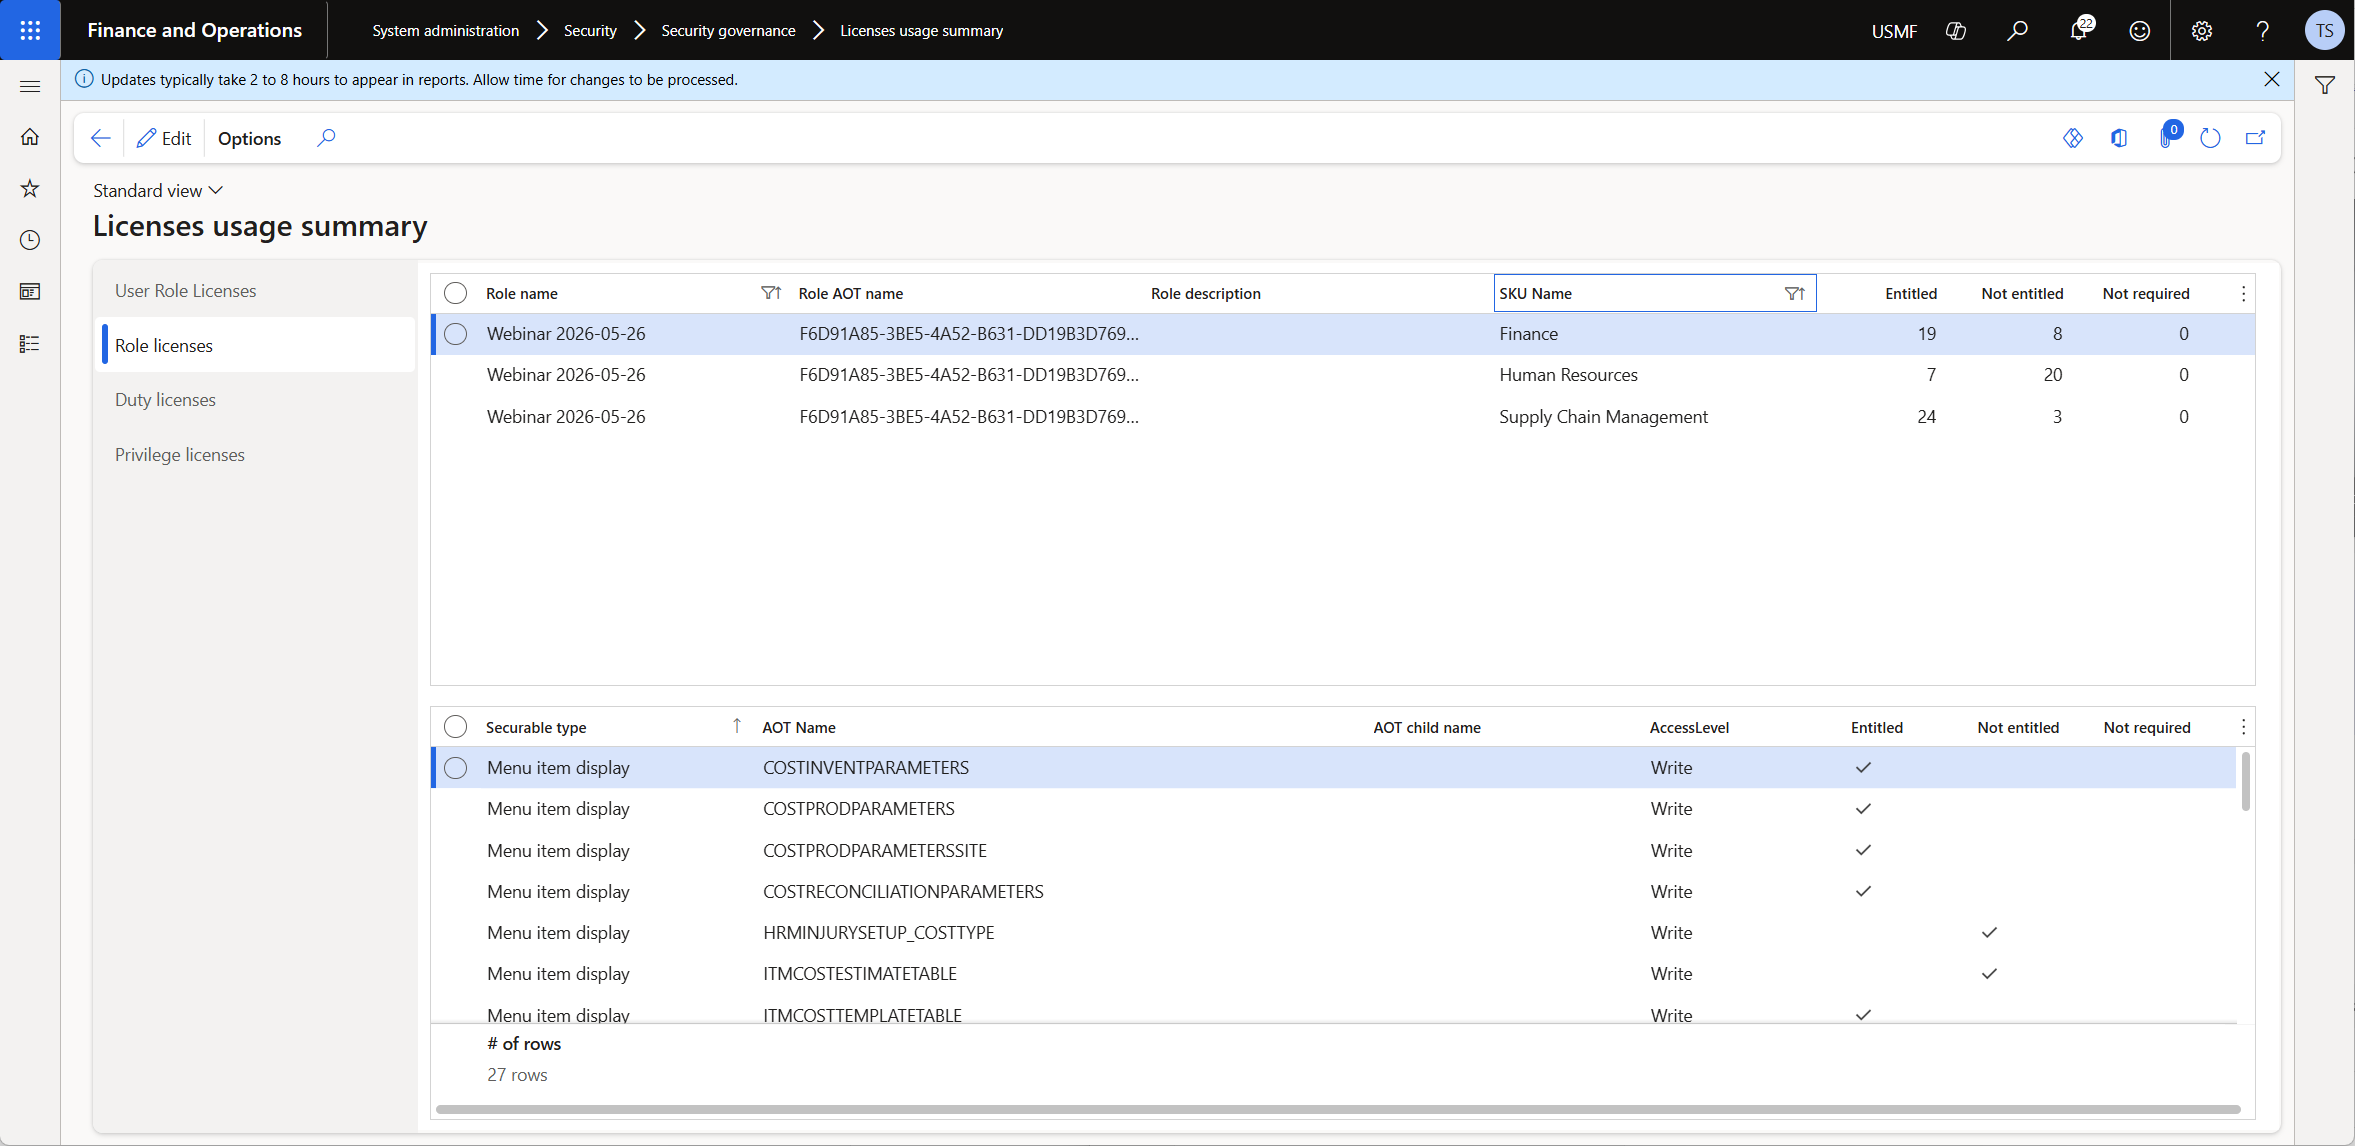Viewport: 2355px width, 1146px height.
Task: Open Recent clock icon in sidebar
Action: tap(30, 240)
